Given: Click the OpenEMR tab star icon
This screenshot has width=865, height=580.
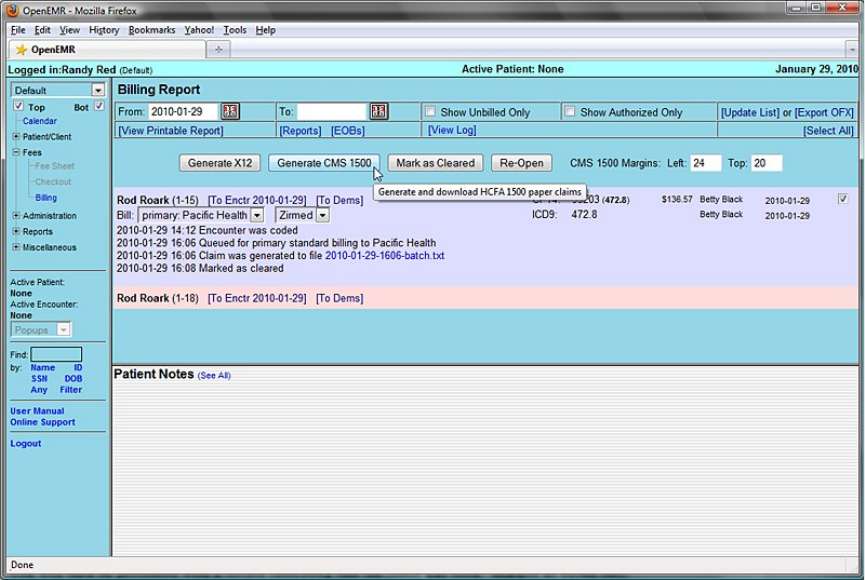Looking at the screenshot, I should click(x=21, y=50).
